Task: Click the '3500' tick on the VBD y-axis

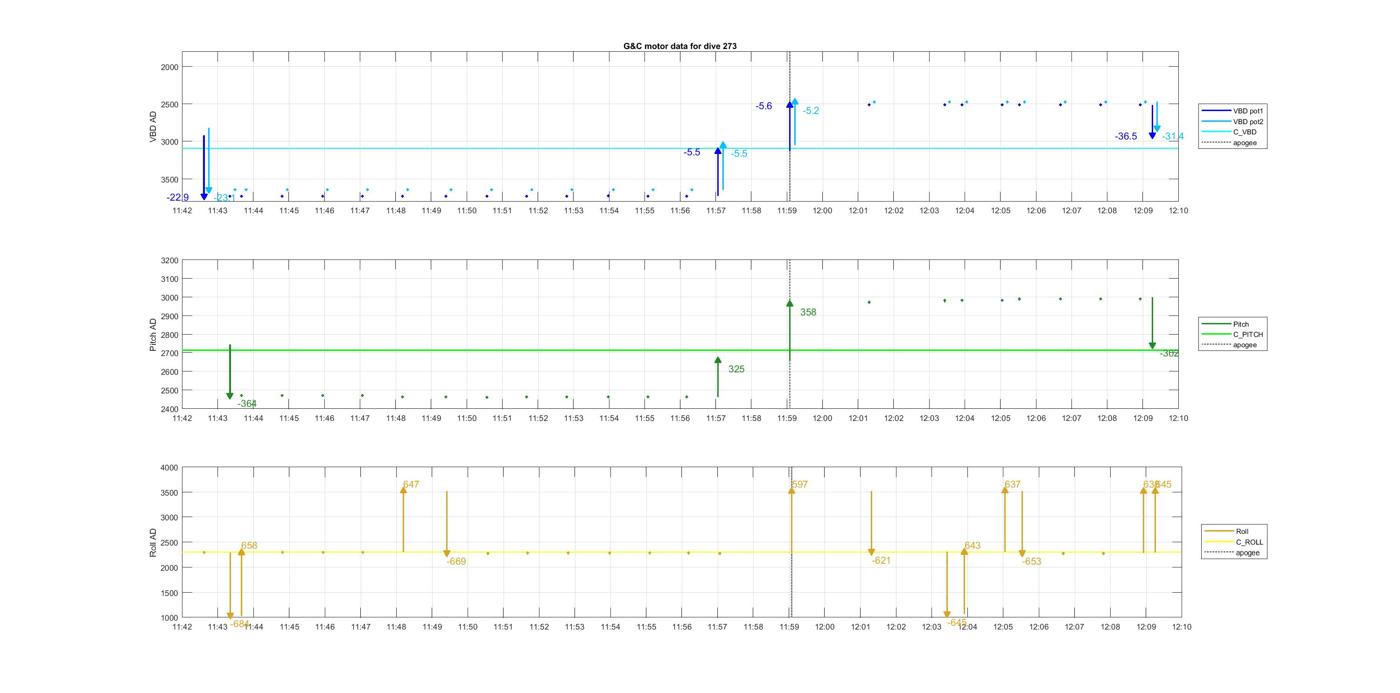Action: (x=170, y=179)
